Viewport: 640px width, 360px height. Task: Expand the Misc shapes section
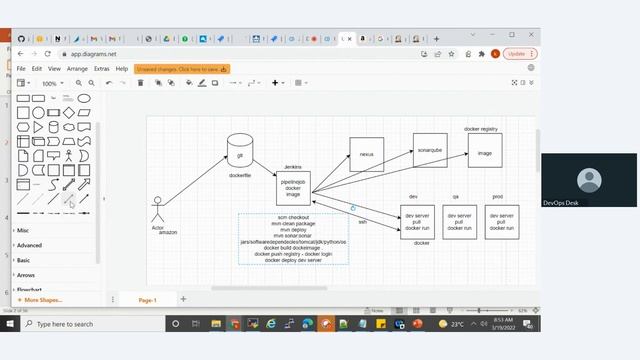coord(23,230)
